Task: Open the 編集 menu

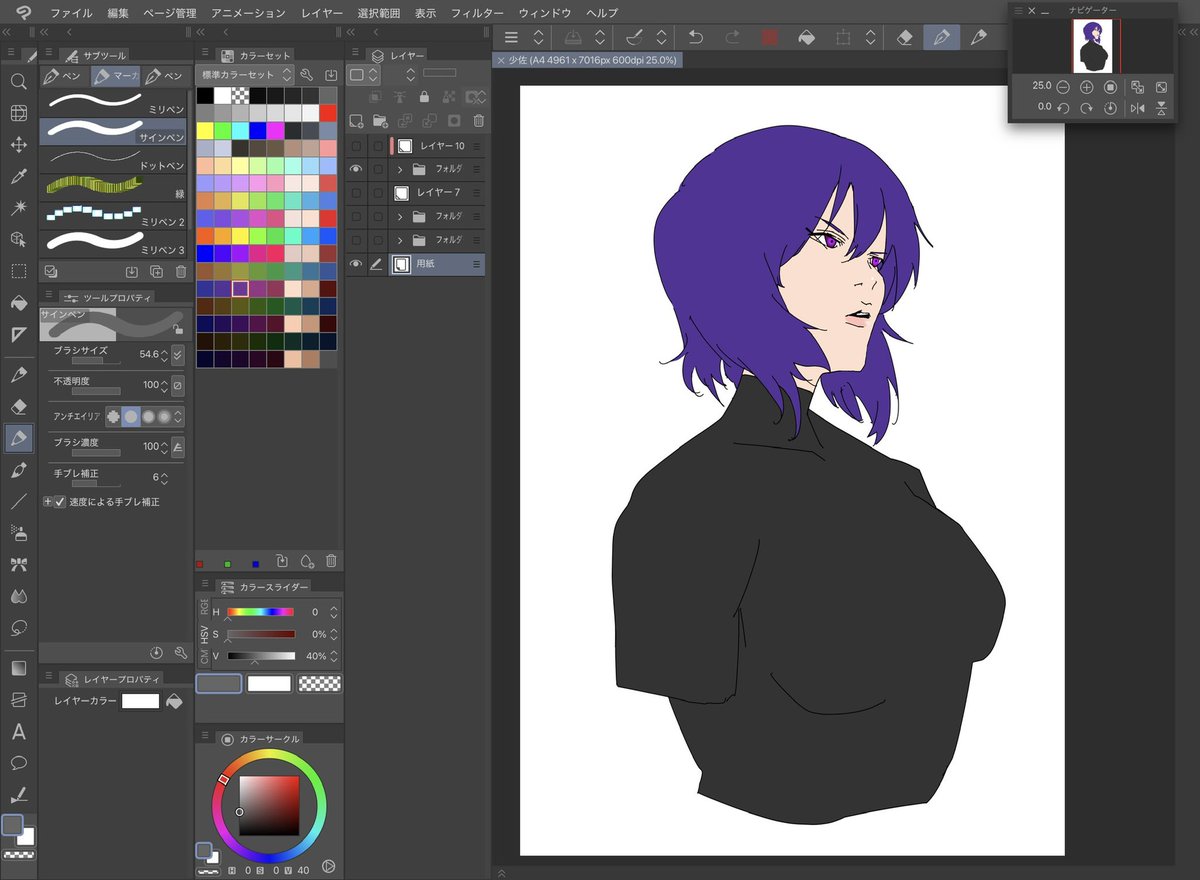Action: (x=118, y=13)
